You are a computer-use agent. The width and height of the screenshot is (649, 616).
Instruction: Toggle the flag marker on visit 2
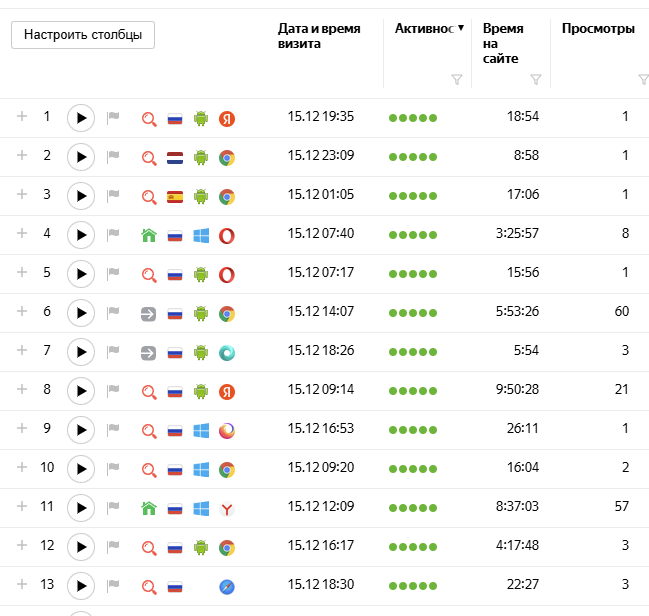point(114,157)
